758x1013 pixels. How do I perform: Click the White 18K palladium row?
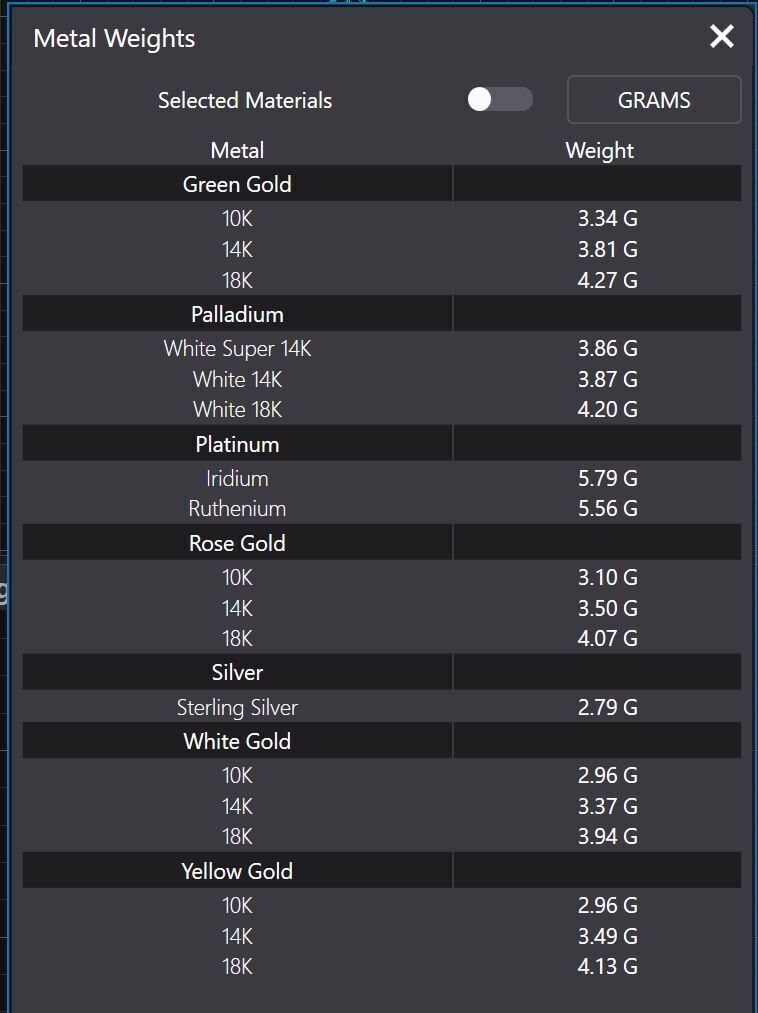point(237,409)
